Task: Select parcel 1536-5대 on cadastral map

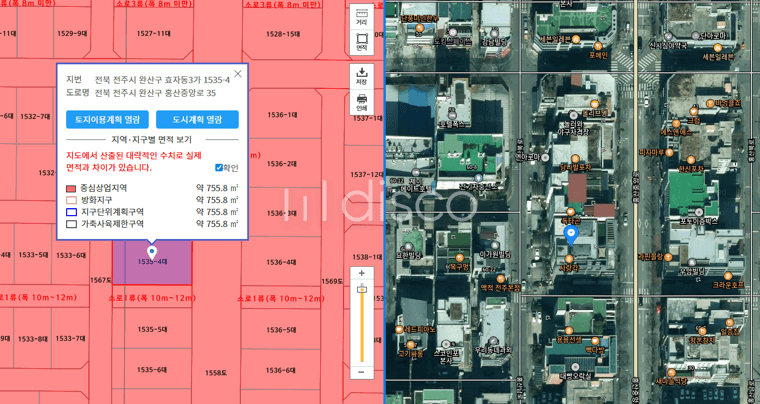Action: pyautogui.click(x=281, y=330)
